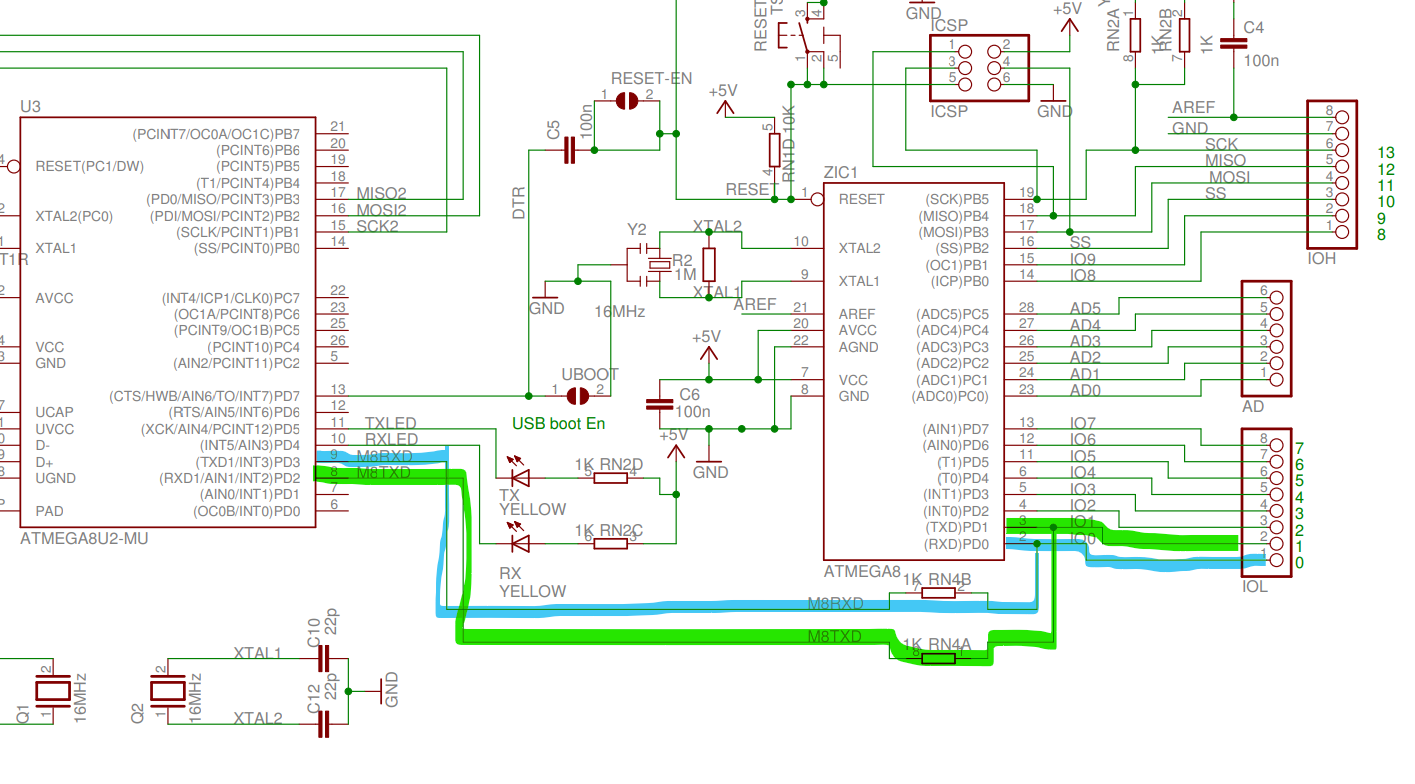Click the C5 capacitor symbol

click(570, 151)
